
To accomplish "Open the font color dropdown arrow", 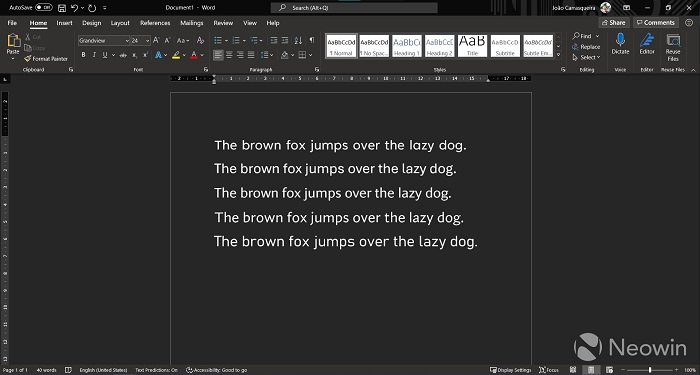I will [x=202, y=55].
